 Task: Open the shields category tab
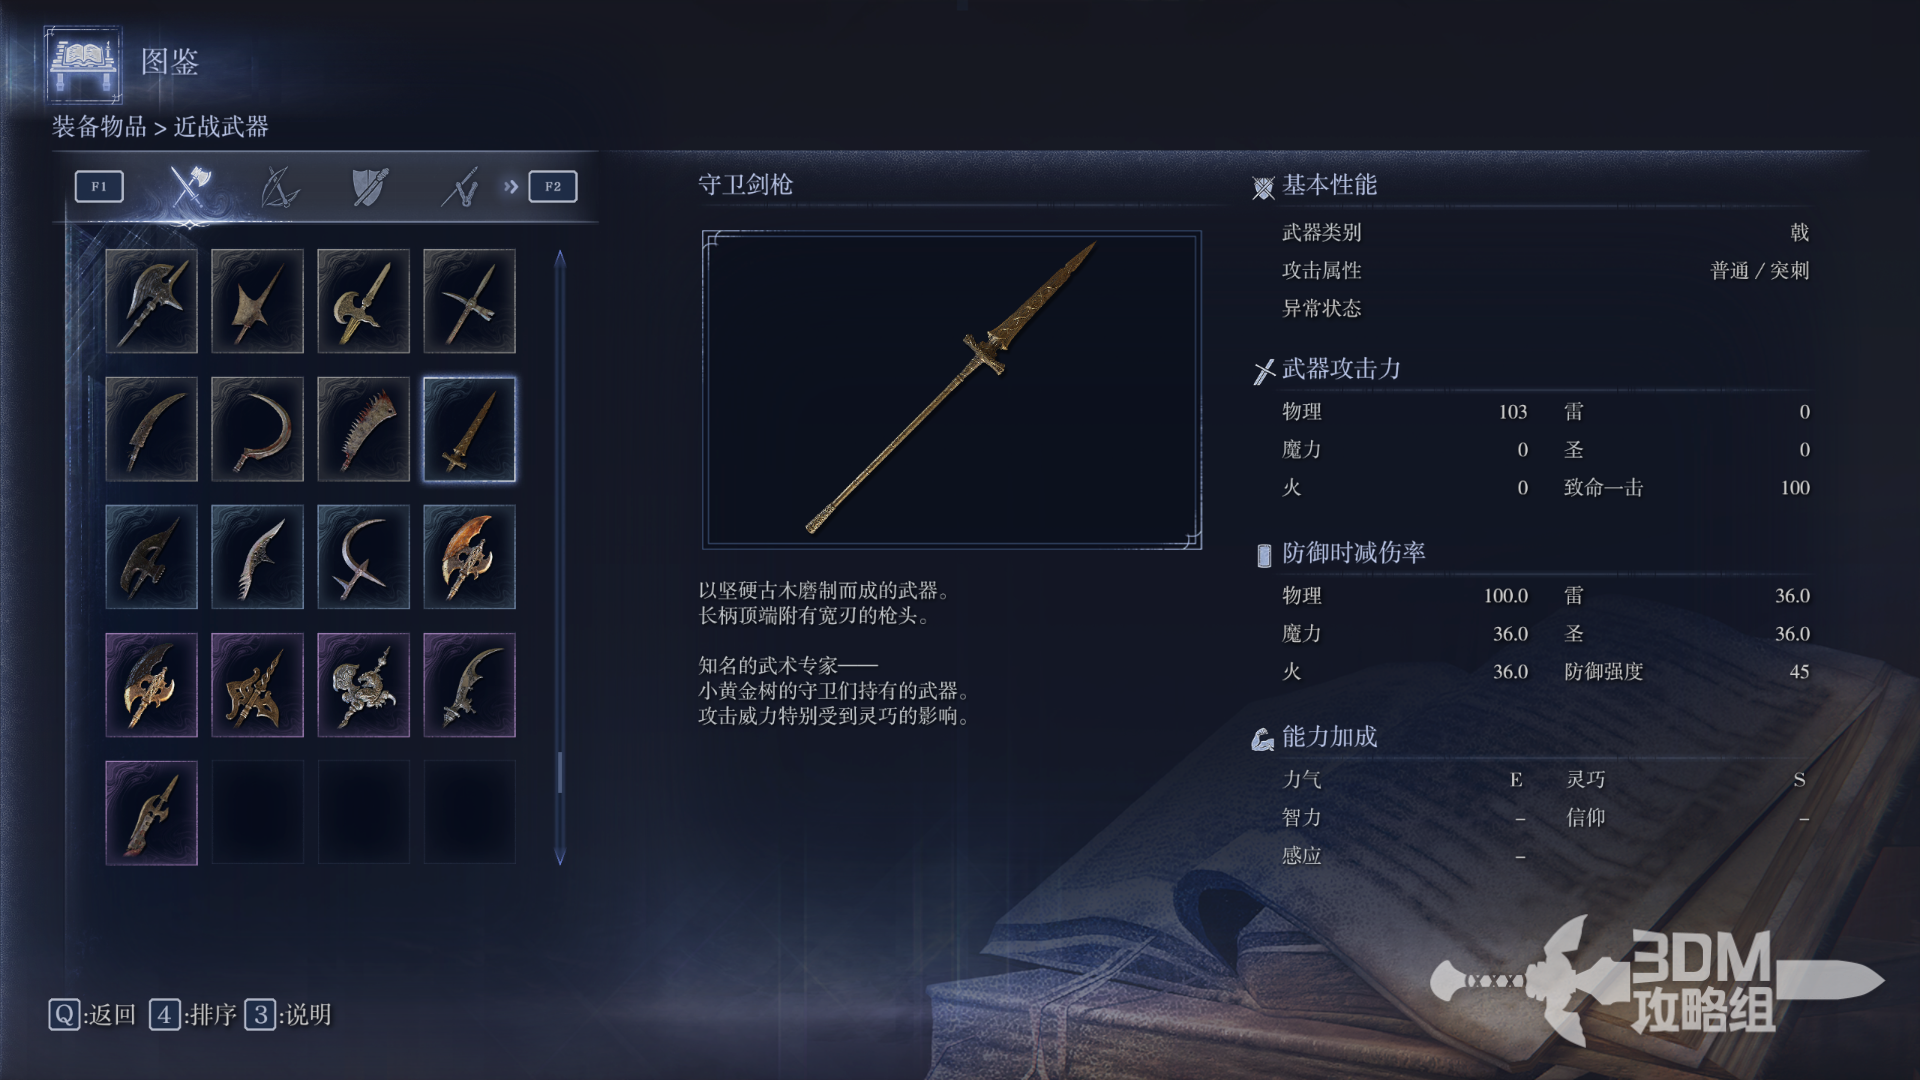tap(370, 186)
